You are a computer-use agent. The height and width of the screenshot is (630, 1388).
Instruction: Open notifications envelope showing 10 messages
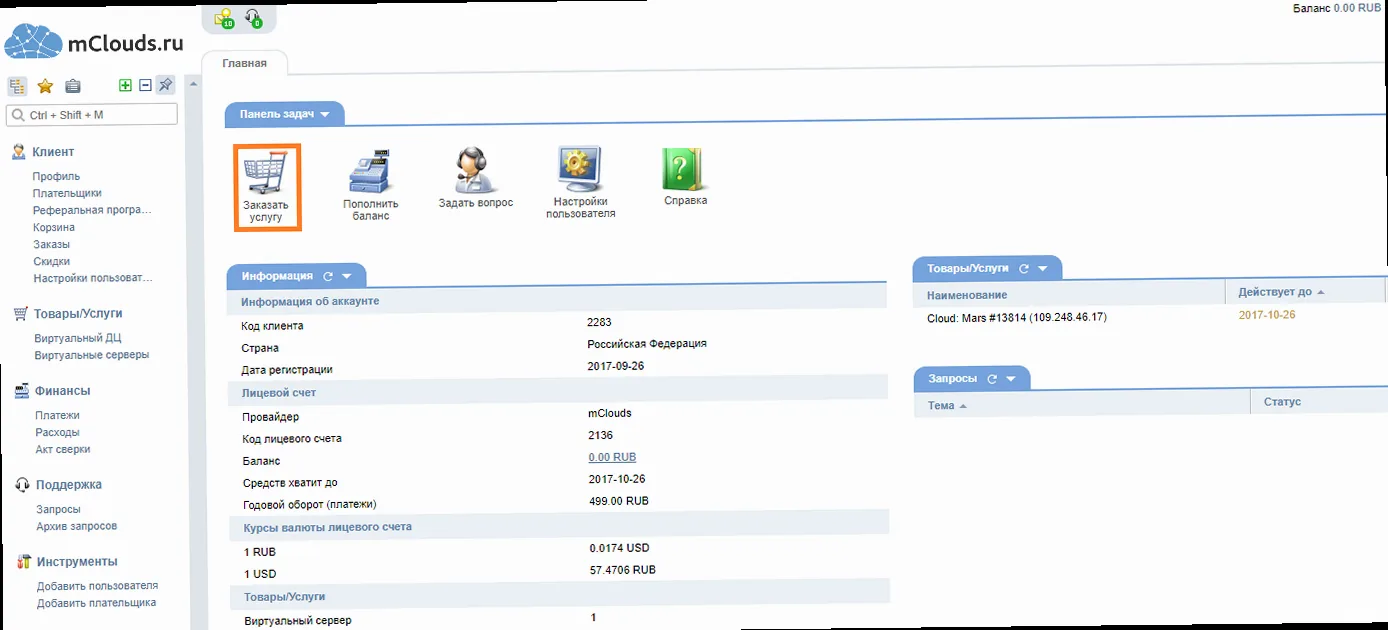tap(225, 18)
